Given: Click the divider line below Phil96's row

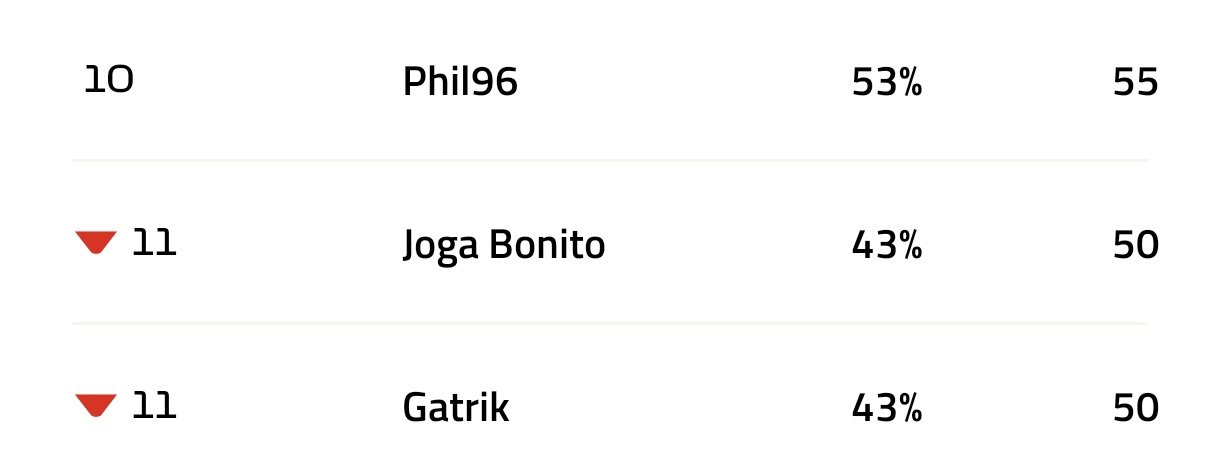Looking at the screenshot, I should [x=610, y=160].
